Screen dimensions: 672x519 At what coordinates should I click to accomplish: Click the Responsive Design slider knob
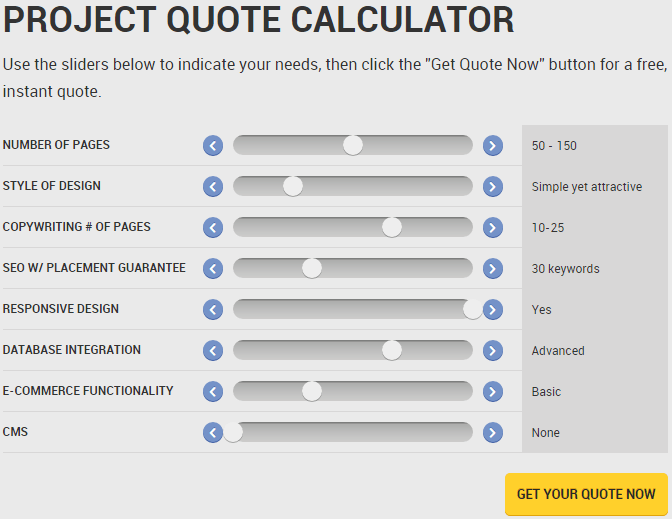tap(472, 309)
